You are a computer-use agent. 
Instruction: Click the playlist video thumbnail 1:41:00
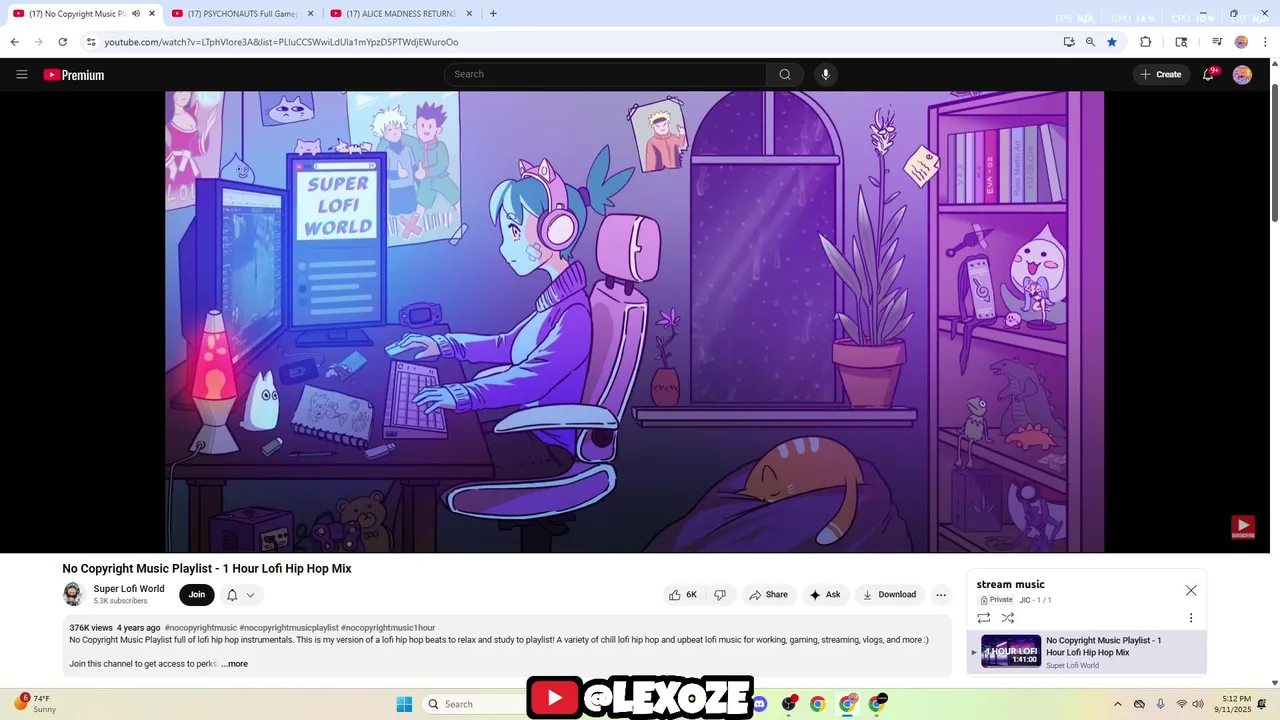pos(1011,652)
